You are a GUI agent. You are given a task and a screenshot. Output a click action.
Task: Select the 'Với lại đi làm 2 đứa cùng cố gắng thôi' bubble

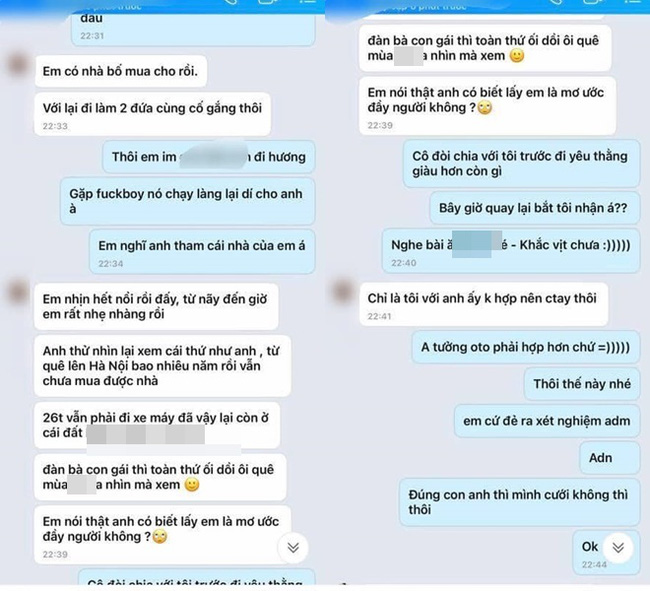[153, 114]
